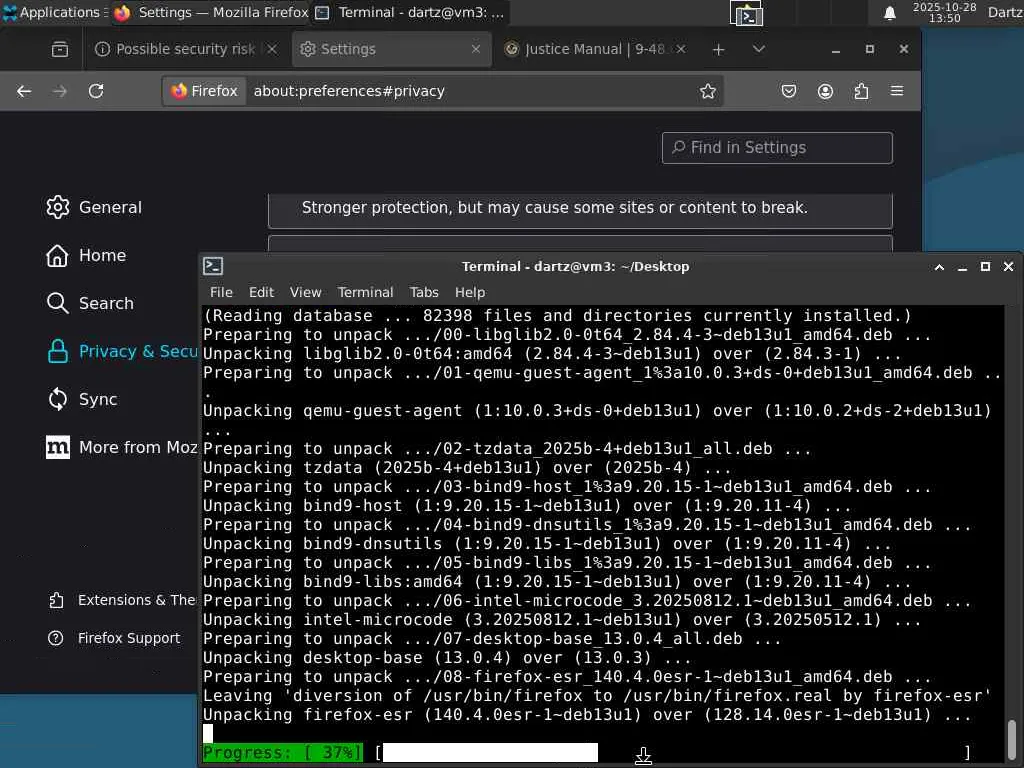1024x768 pixels.
Task: Click the Dartz user label in top panel
Action: click(x=1004, y=12)
